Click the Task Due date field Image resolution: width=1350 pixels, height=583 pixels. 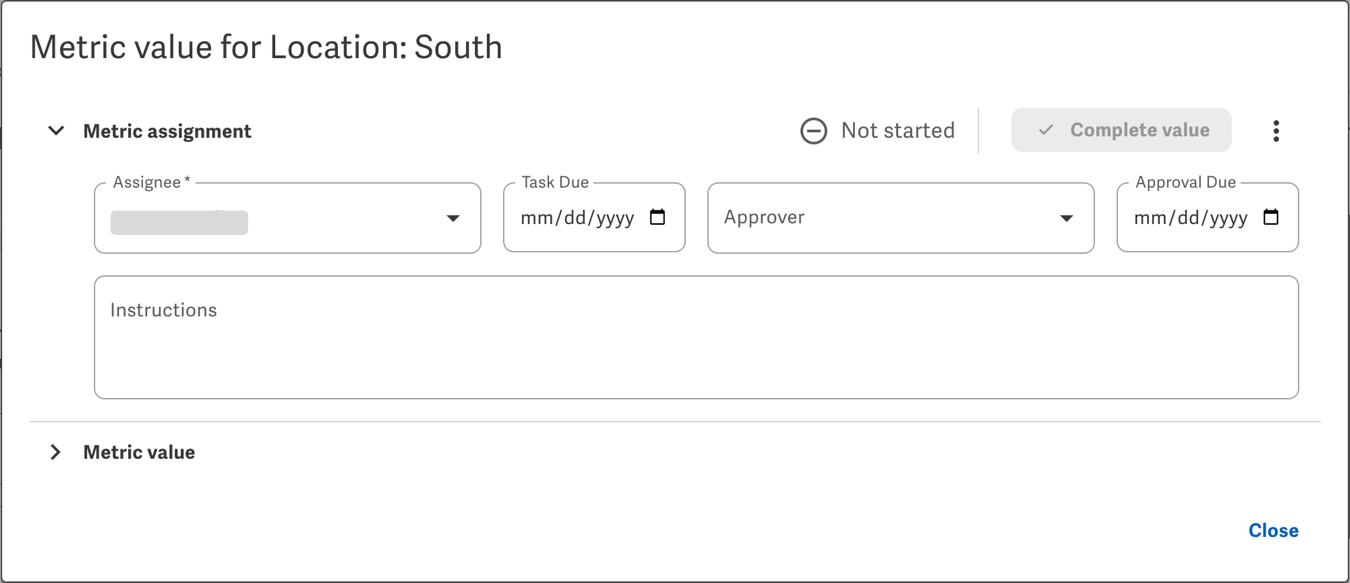pyautogui.click(x=594, y=217)
